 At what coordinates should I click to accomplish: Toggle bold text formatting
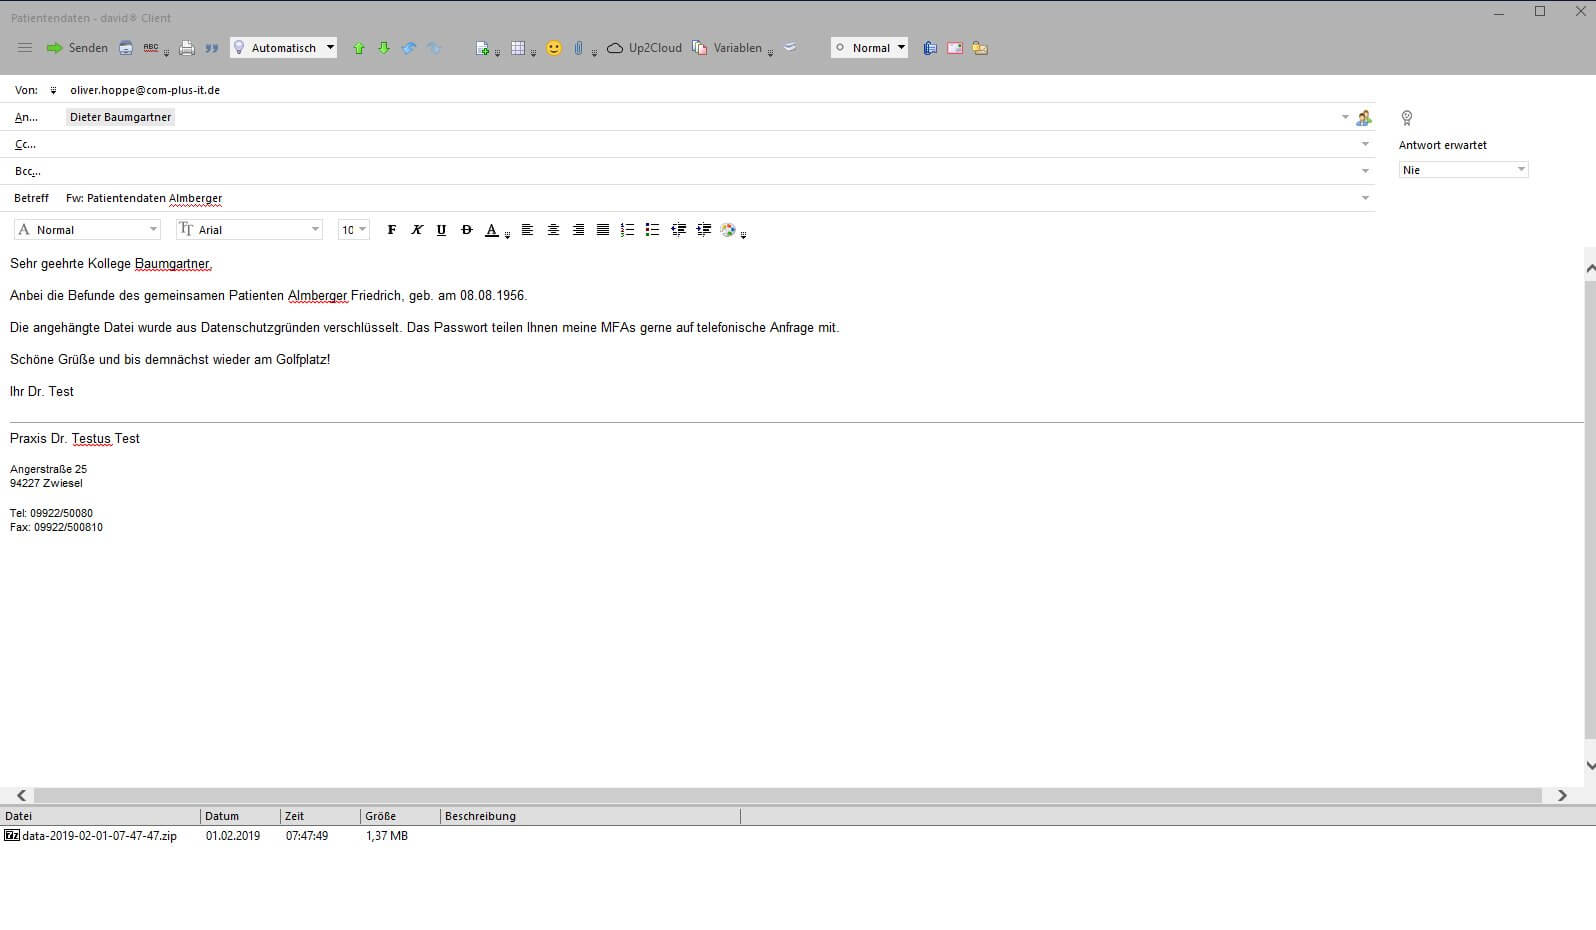391,230
